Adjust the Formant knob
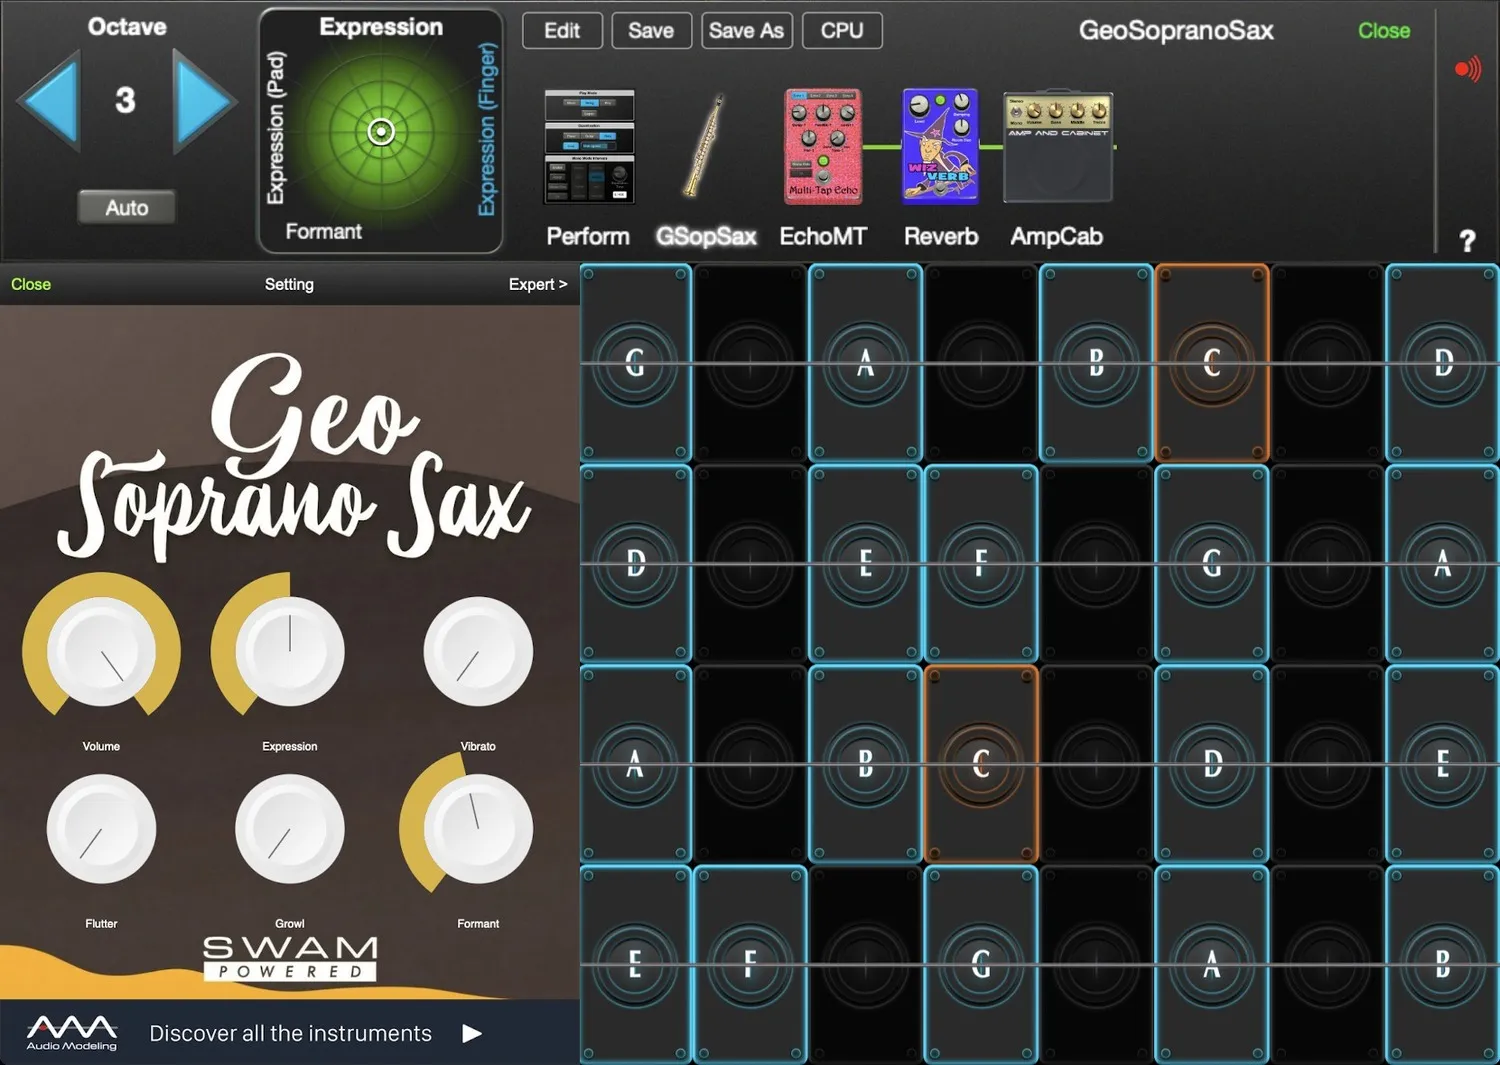This screenshot has width=1500, height=1065. pyautogui.click(x=478, y=829)
